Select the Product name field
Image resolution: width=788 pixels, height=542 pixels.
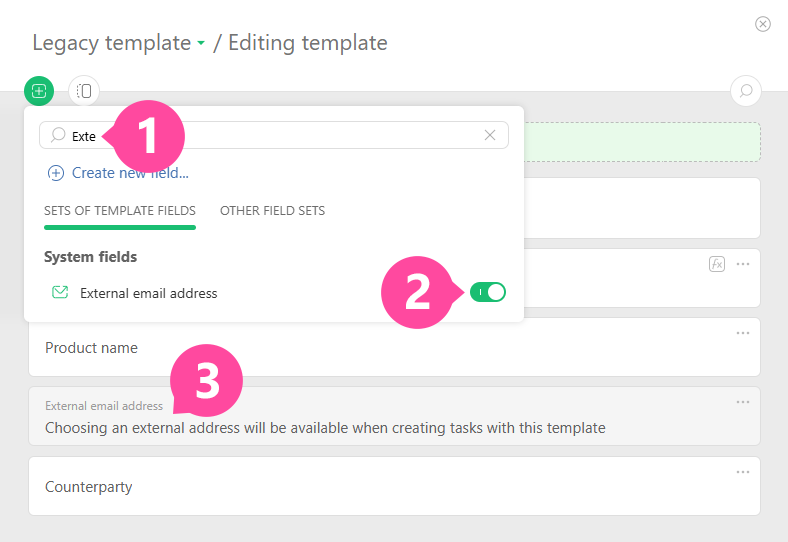click(92, 348)
